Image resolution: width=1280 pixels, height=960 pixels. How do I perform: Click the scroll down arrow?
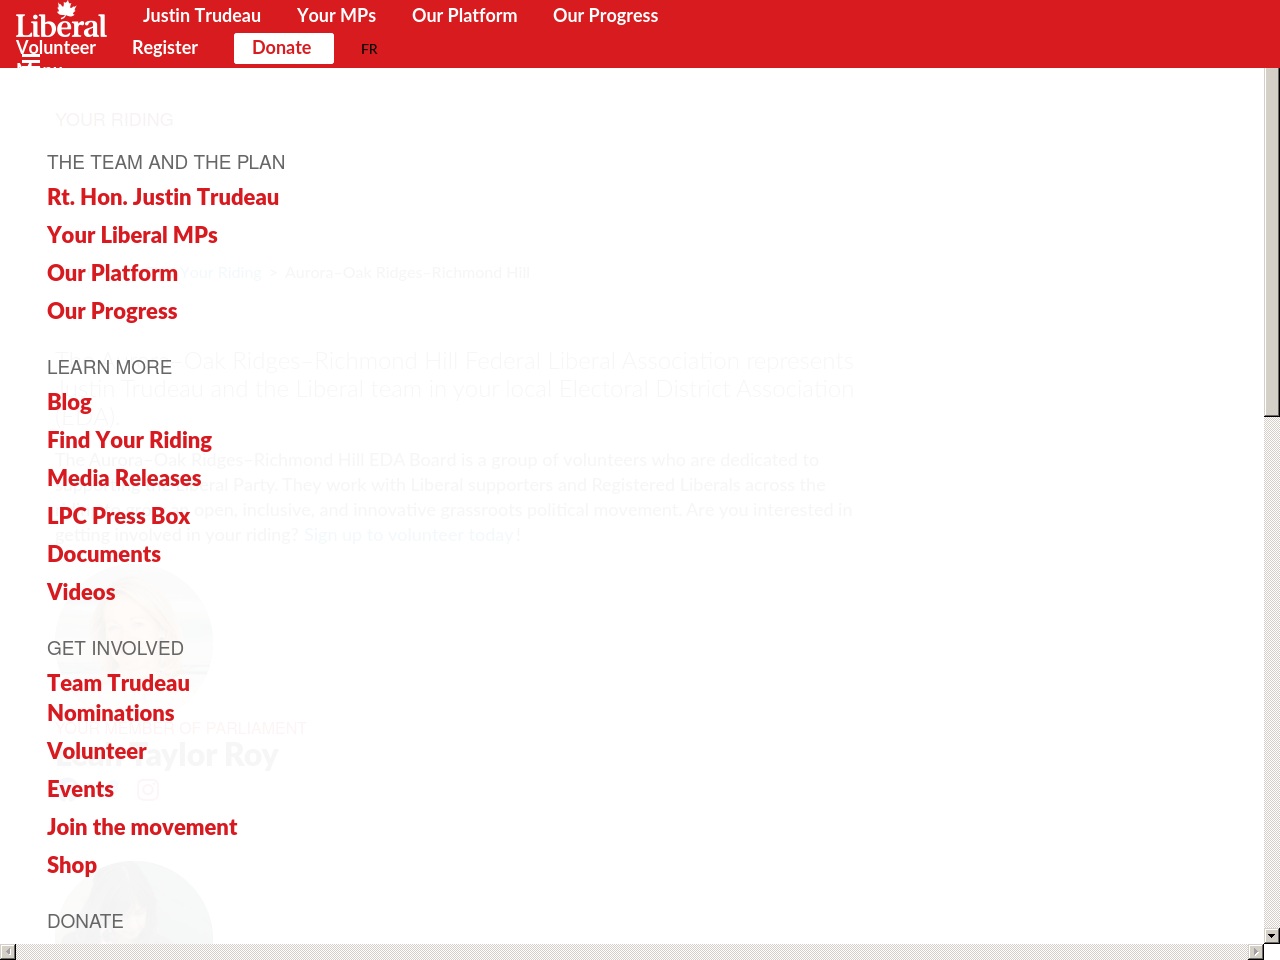[x=1272, y=936]
